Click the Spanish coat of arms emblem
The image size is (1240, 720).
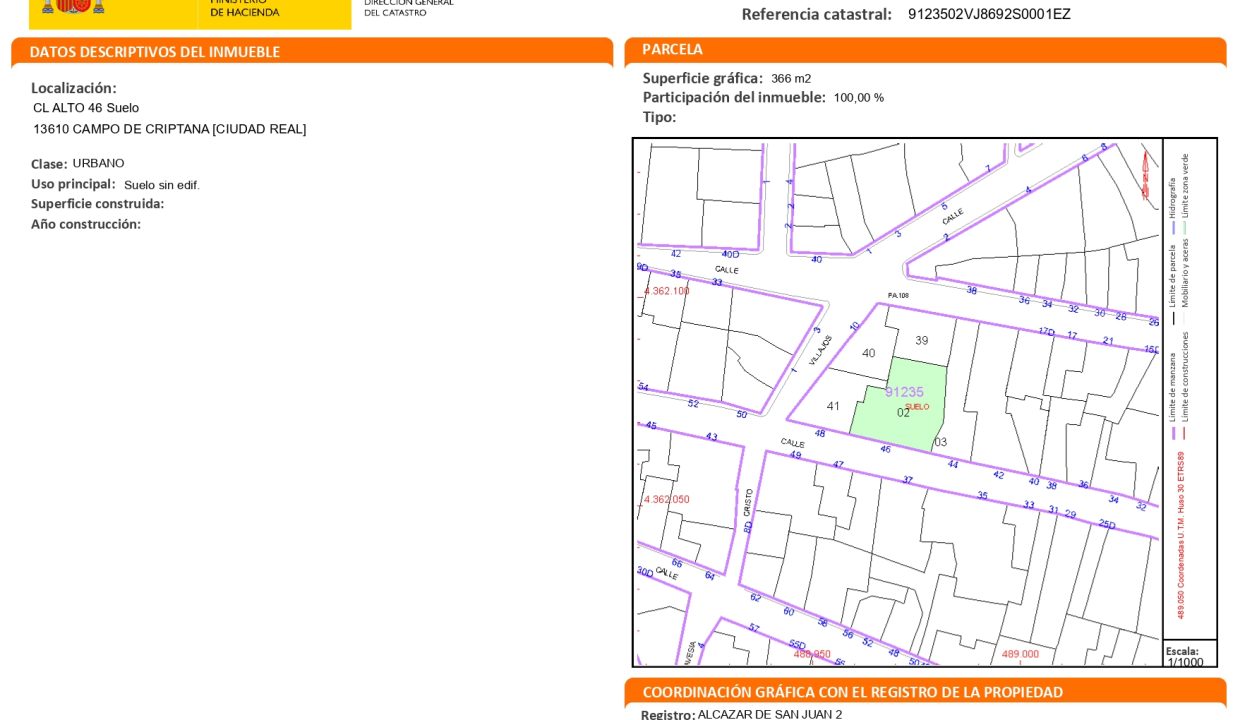72,6
